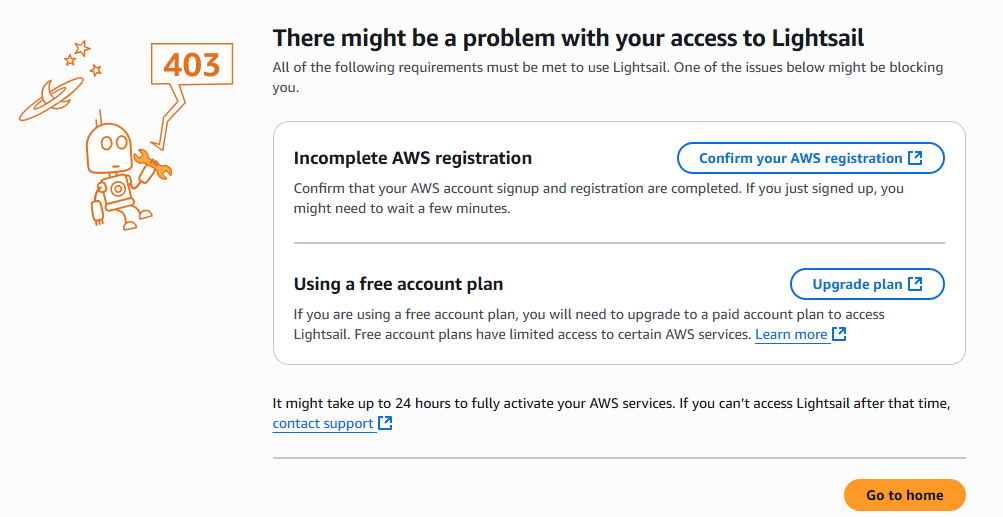Click the wrench in the robot's hand
1003x517 pixels.
[155, 163]
